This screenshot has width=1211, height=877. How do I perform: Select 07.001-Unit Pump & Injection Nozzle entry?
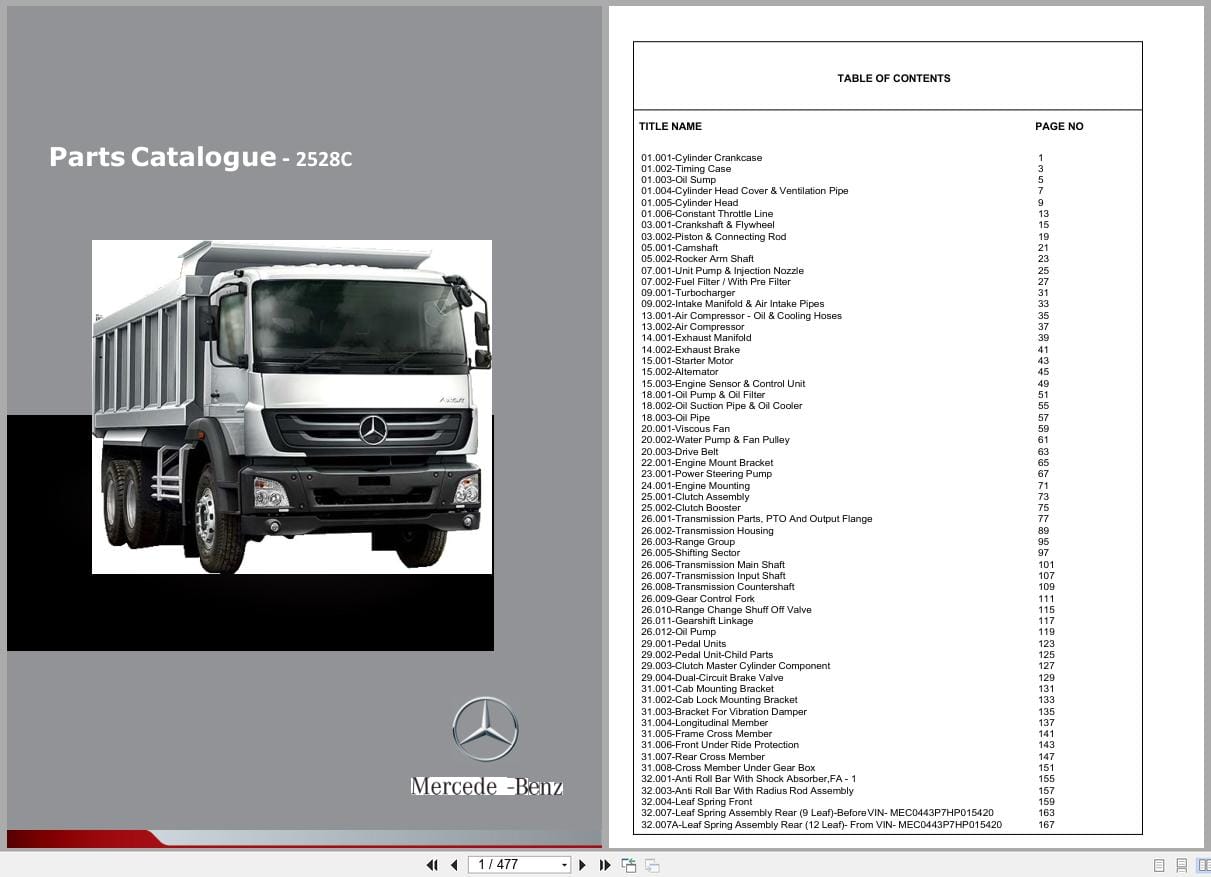pos(722,271)
